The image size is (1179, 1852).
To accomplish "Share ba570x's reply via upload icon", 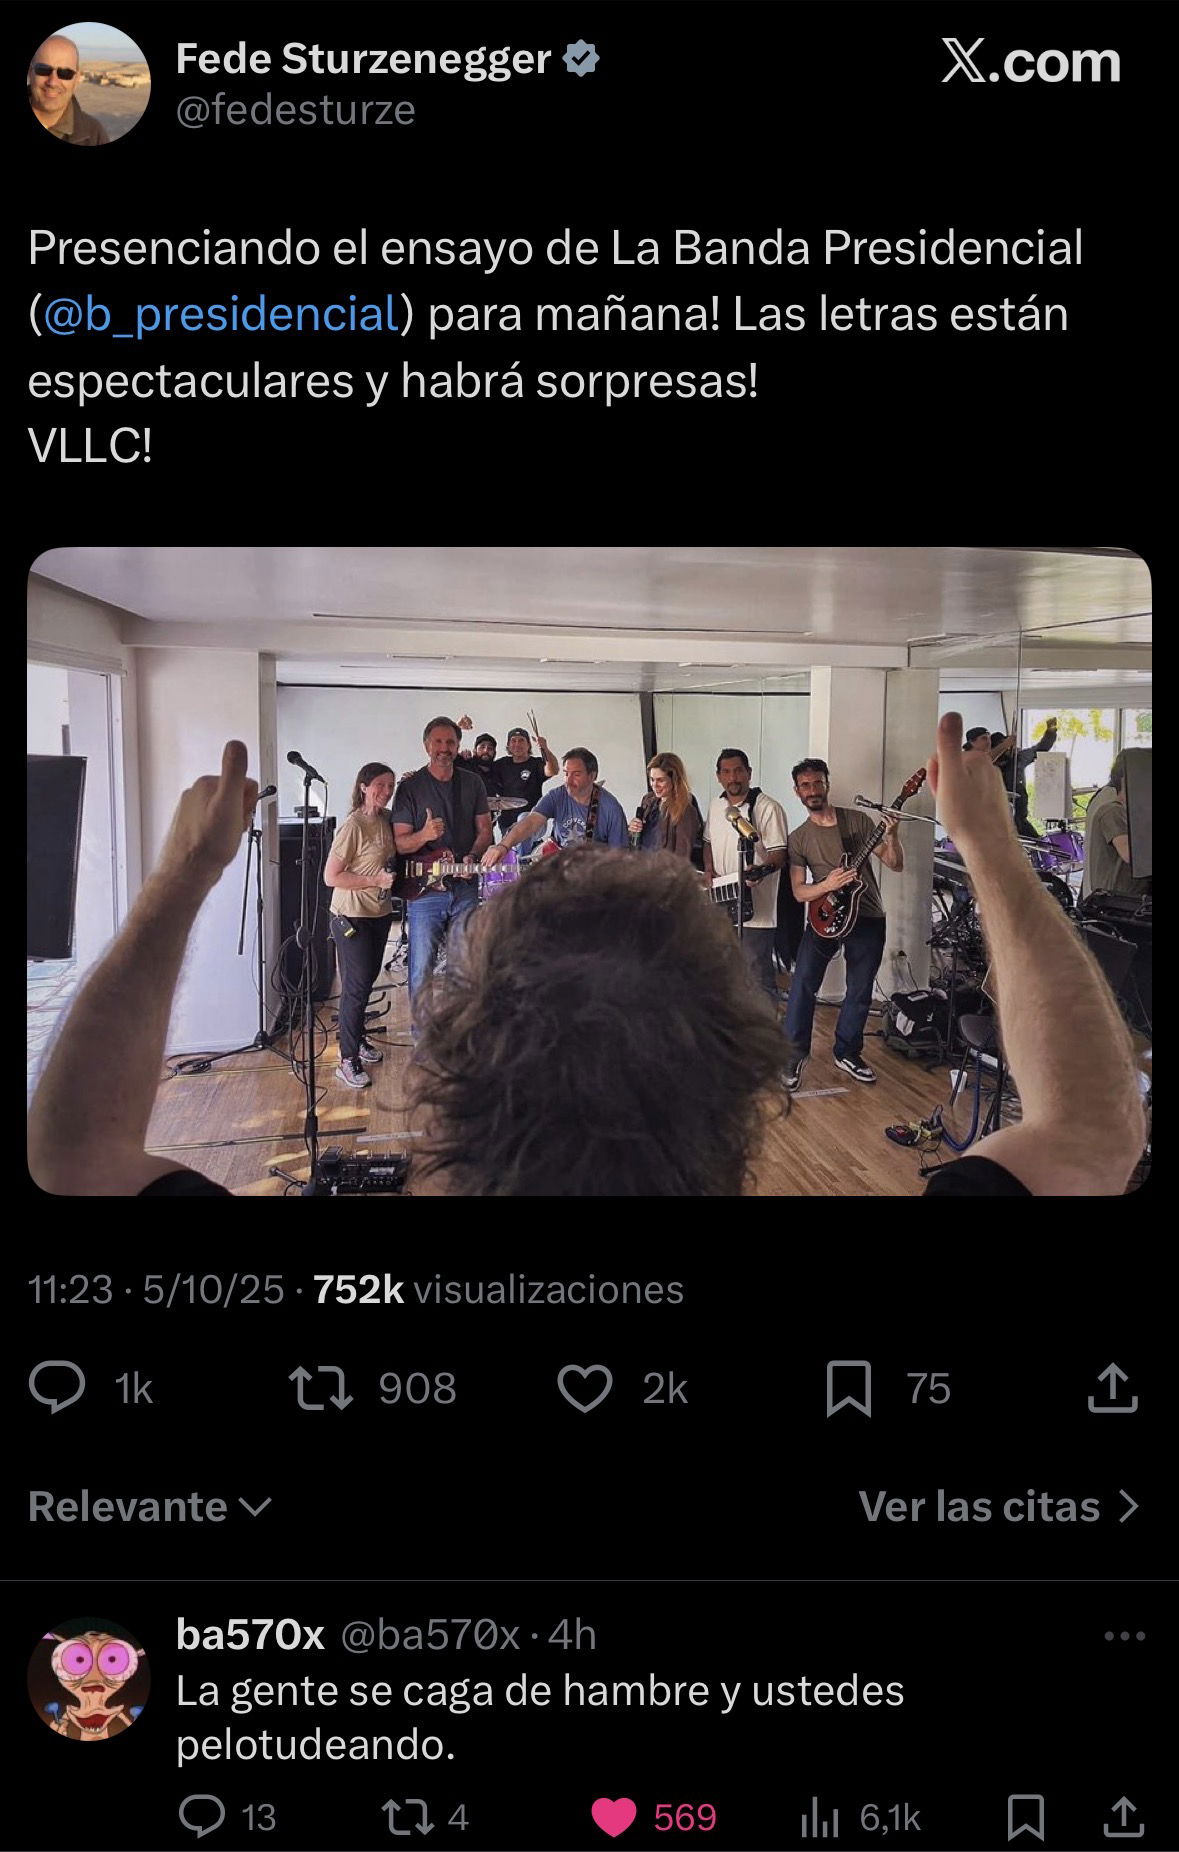I will tap(1123, 1817).
